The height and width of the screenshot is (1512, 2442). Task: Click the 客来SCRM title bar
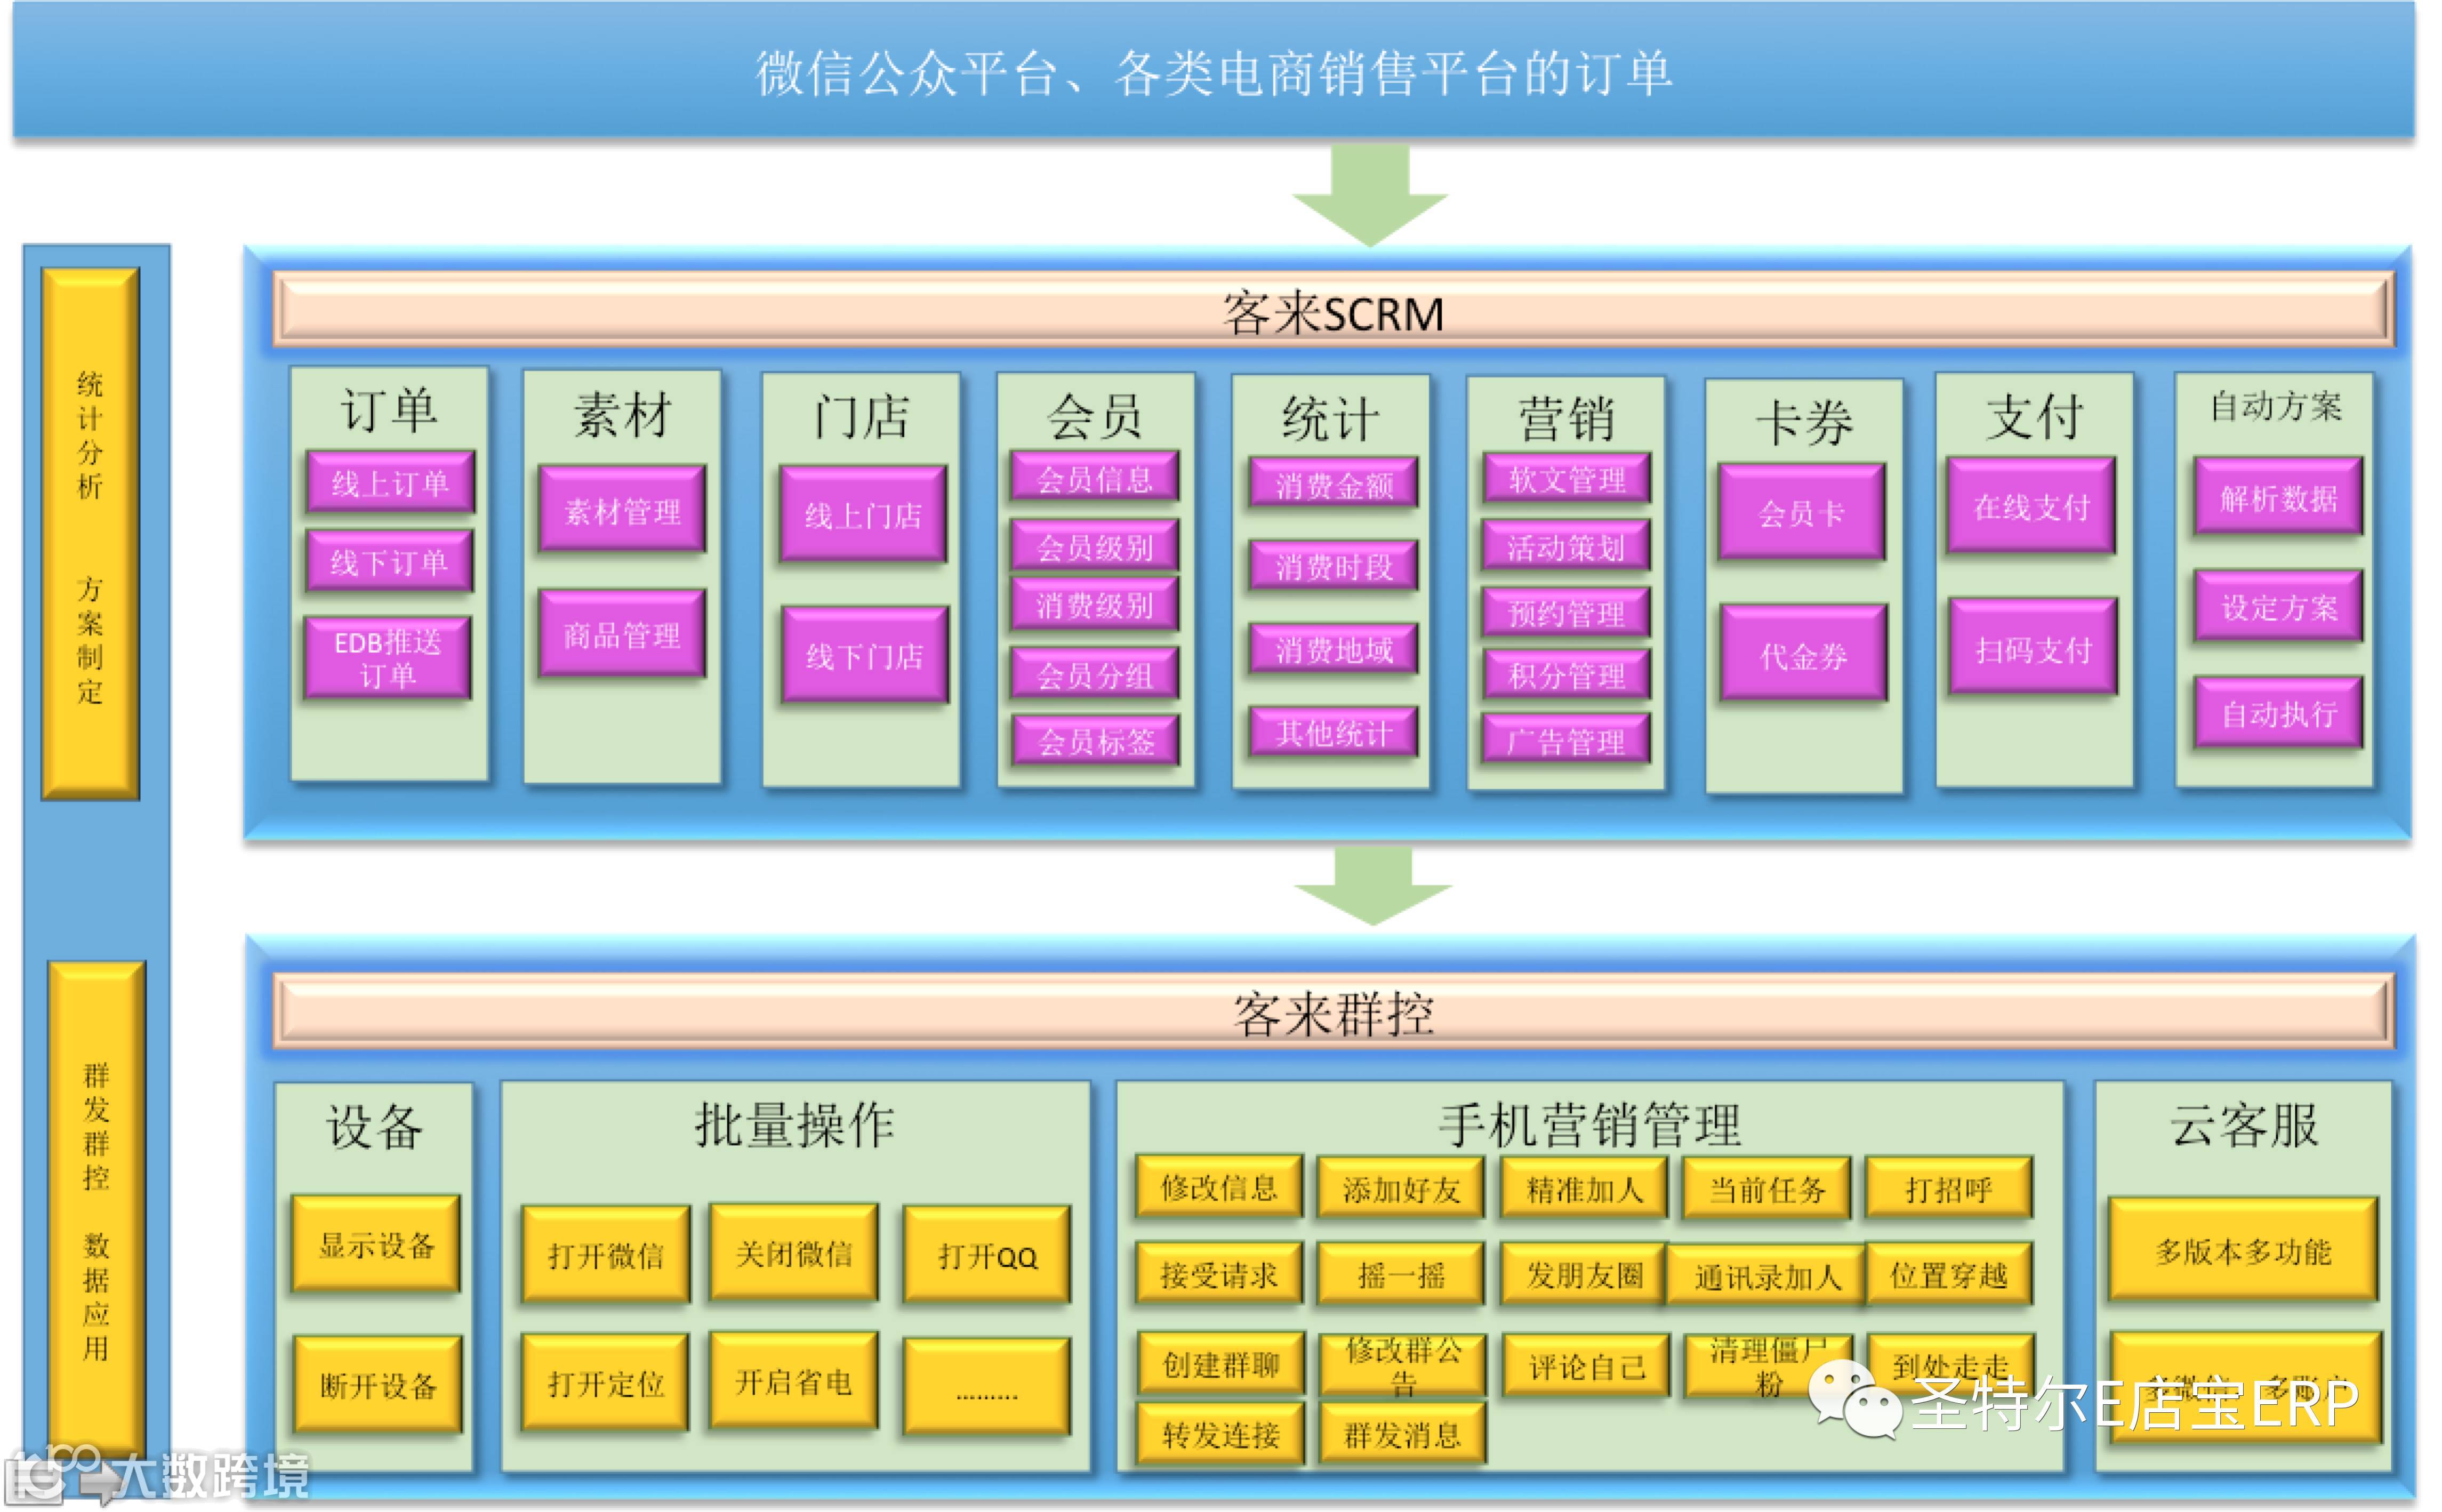click(x=1333, y=312)
